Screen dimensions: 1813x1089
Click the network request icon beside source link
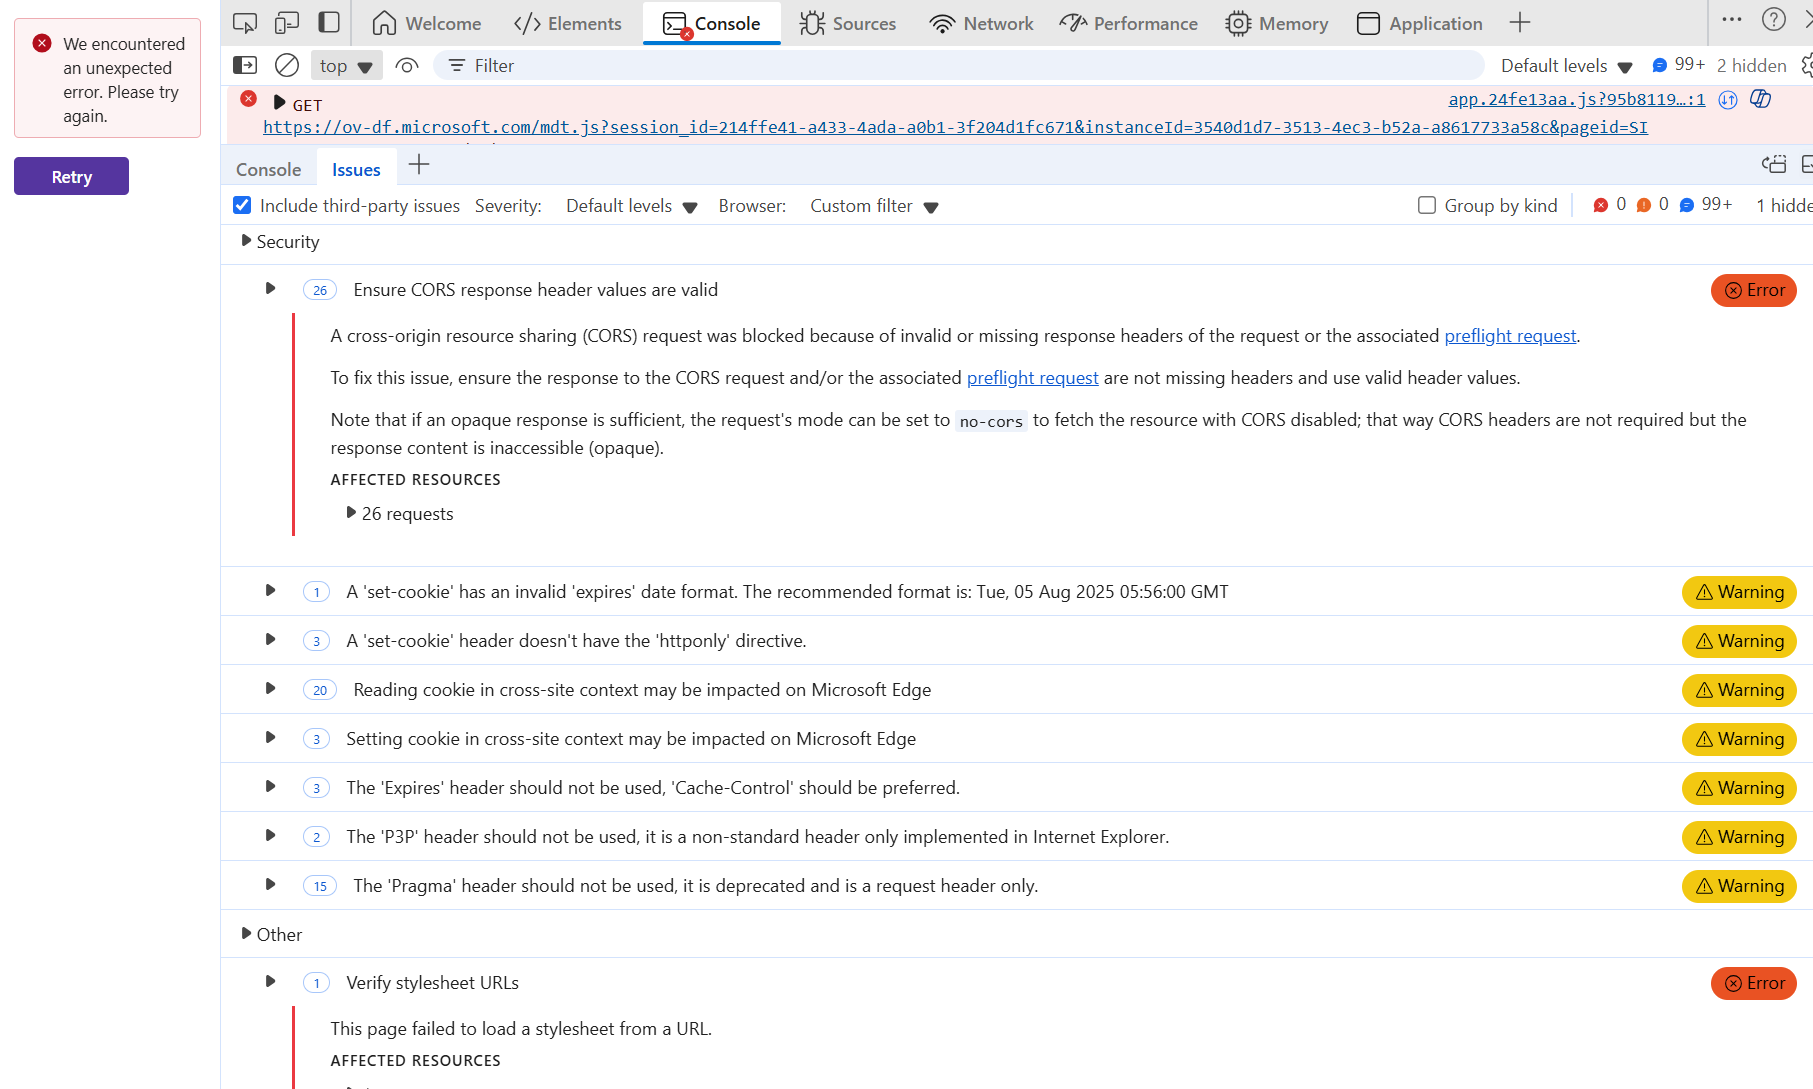(x=1728, y=99)
